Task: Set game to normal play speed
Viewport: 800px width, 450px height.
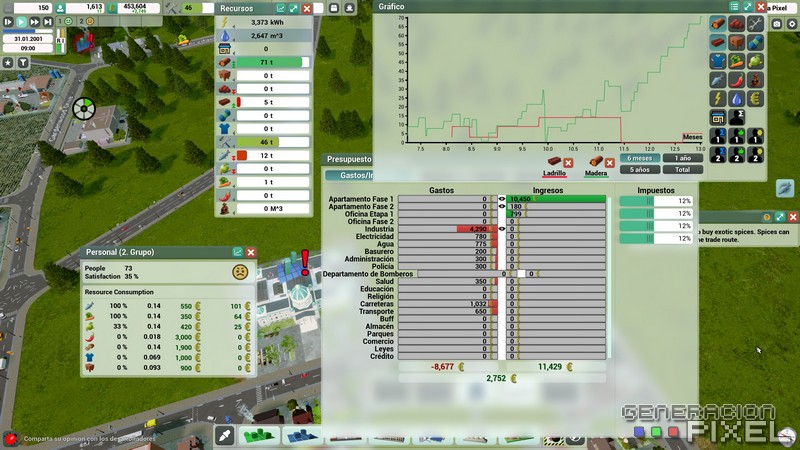Action: pos(21,22)
